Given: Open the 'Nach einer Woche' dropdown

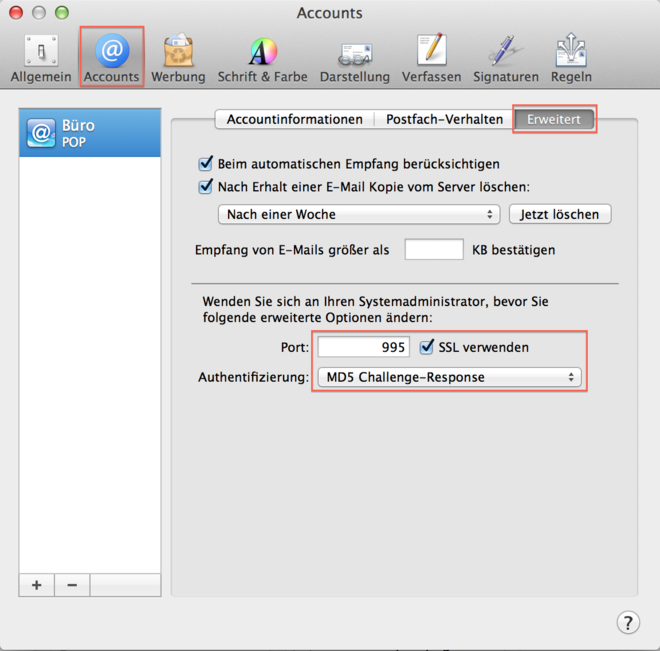Looking at the screenshot, I should 358,214.
